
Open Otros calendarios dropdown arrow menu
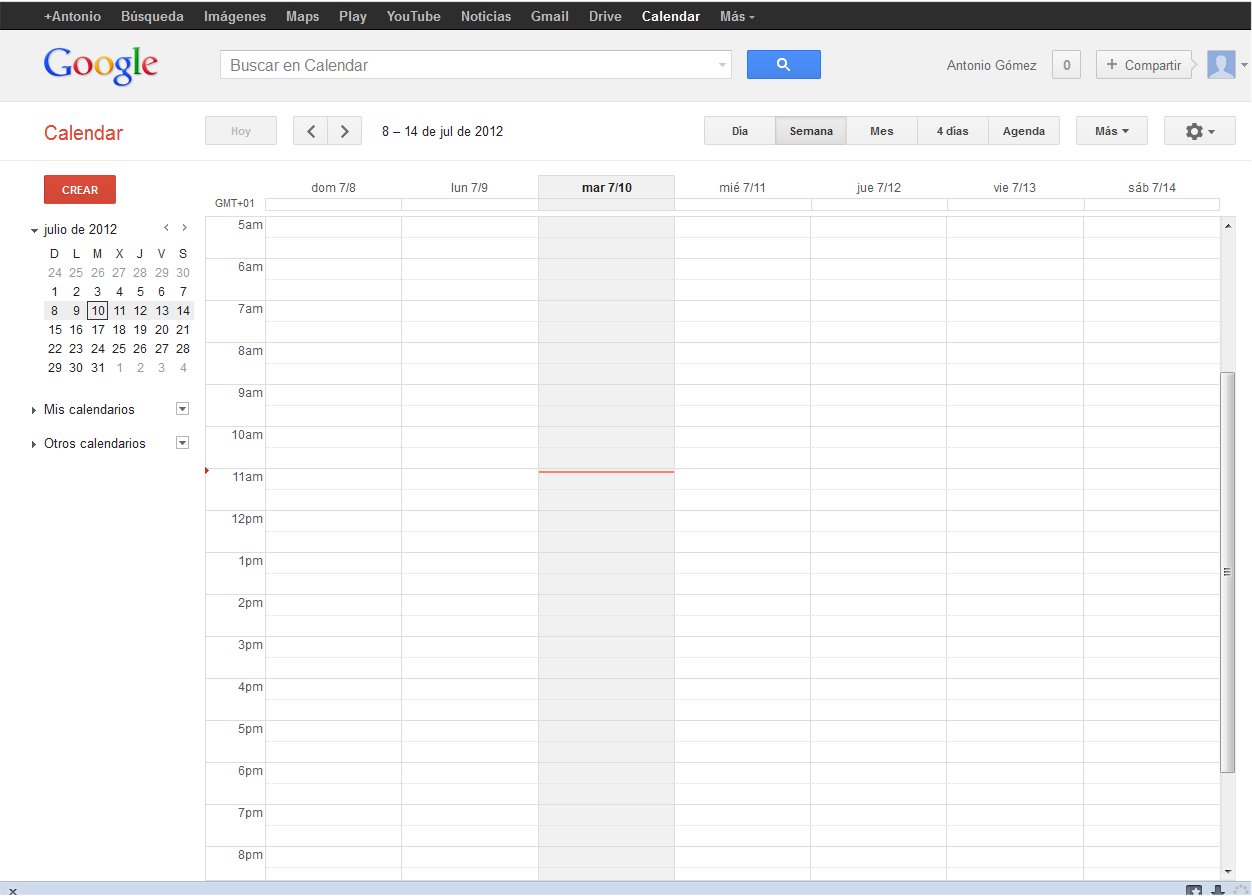182,443
